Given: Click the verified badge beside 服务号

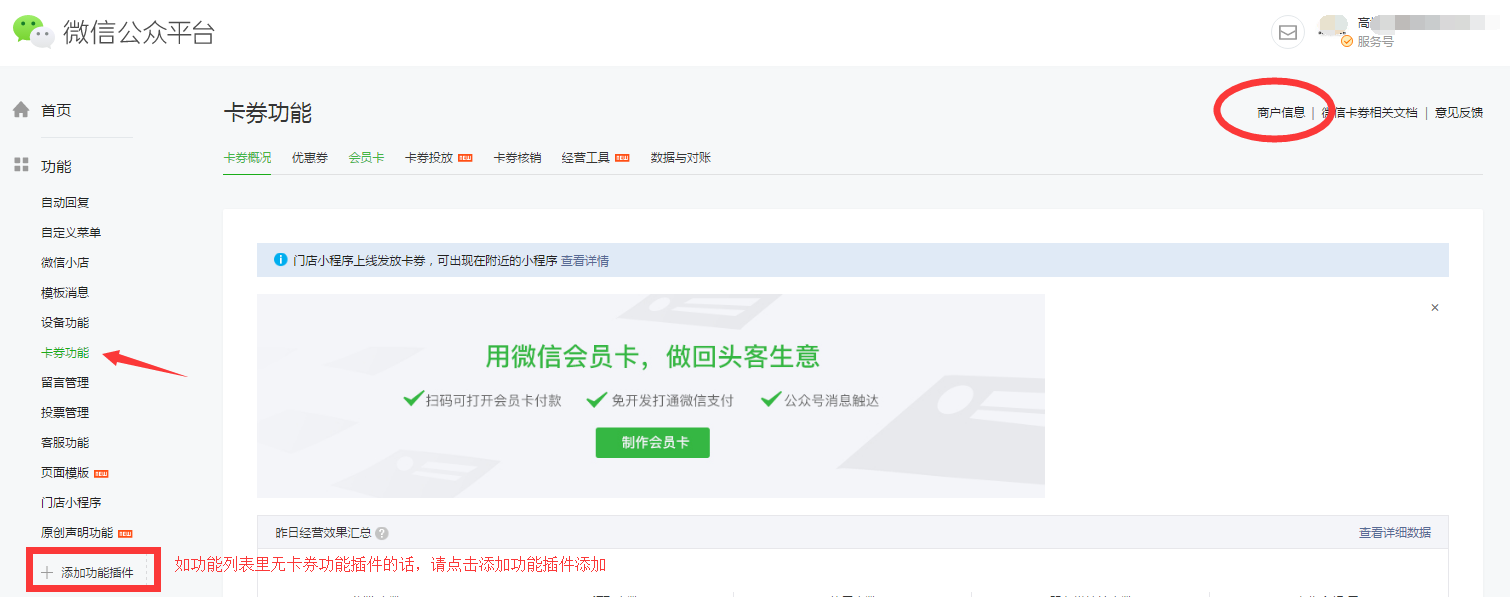Looking at the screenshot, I should tap(1347, 42).
